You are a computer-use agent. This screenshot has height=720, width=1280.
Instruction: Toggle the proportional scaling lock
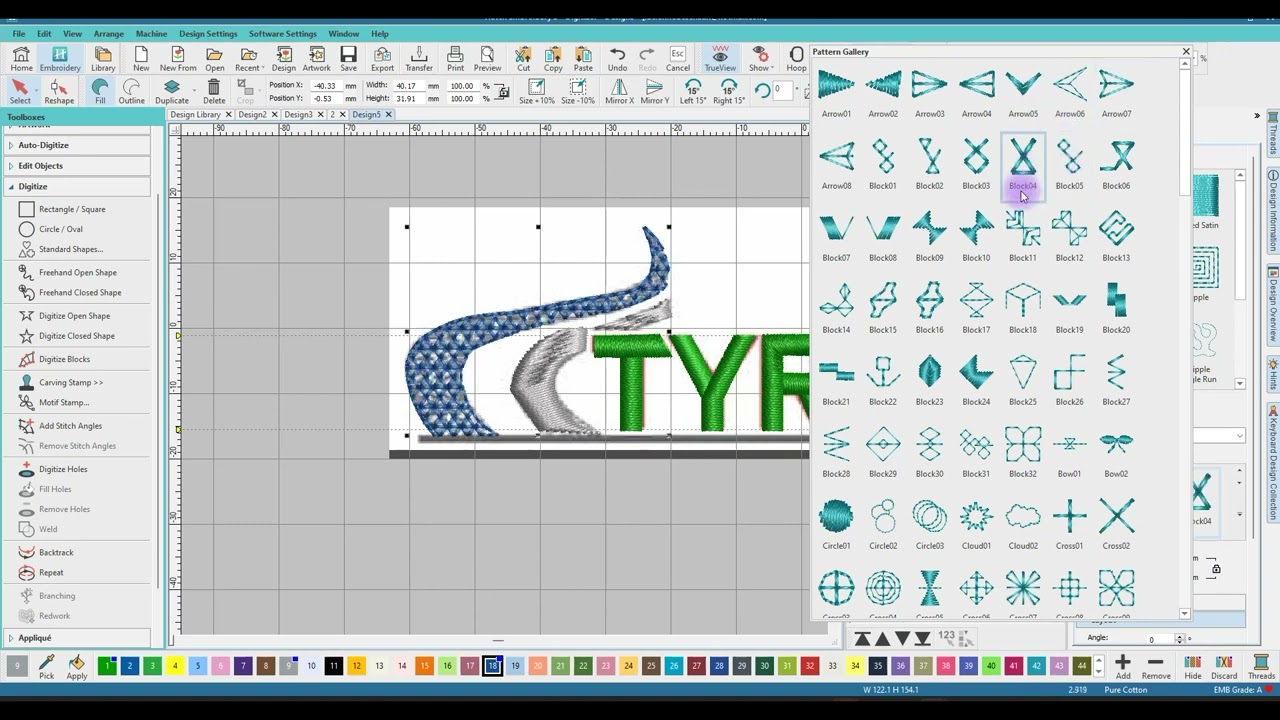pos(503,92)
